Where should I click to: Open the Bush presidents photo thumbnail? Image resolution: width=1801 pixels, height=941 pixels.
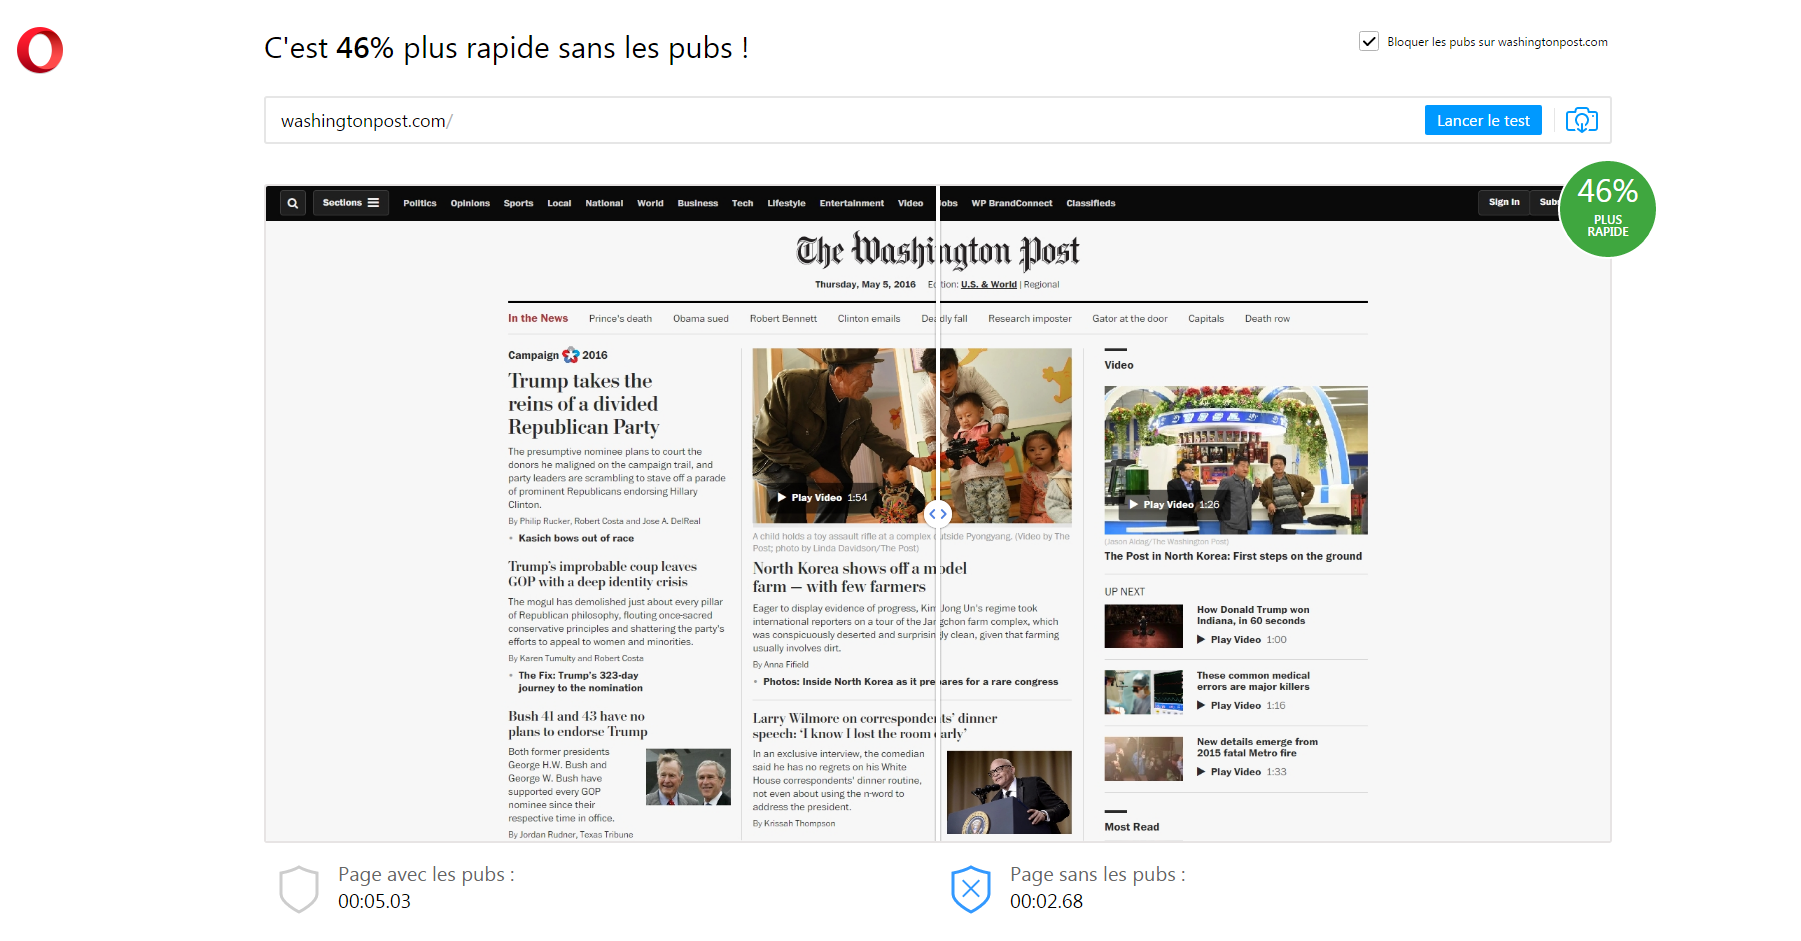[688, 777]
